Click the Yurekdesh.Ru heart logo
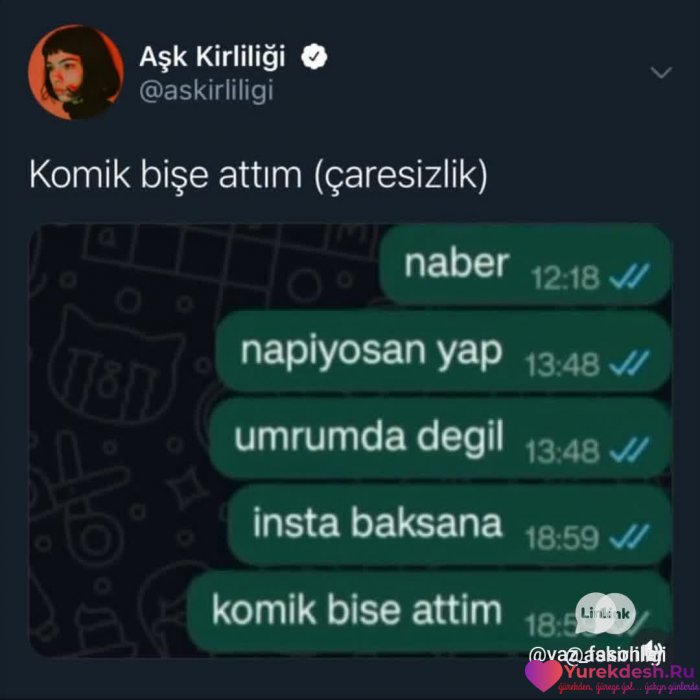The image size is (700, 700). point(543,675)
